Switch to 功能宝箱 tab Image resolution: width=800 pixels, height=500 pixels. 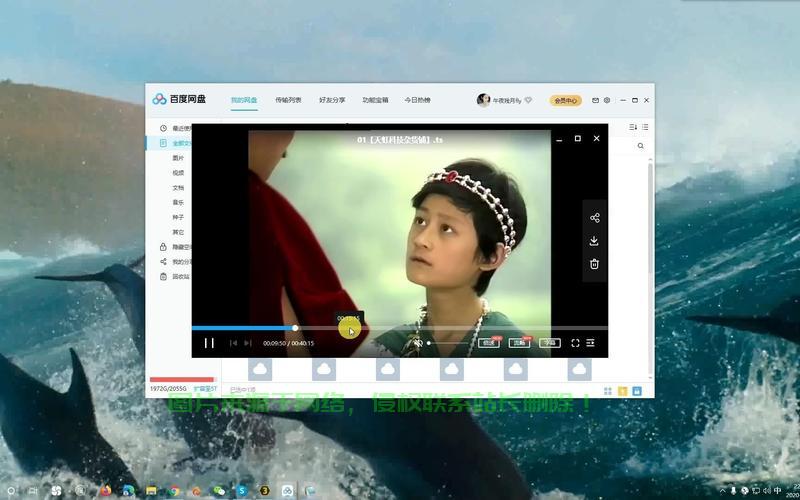(x=375, y=101)
